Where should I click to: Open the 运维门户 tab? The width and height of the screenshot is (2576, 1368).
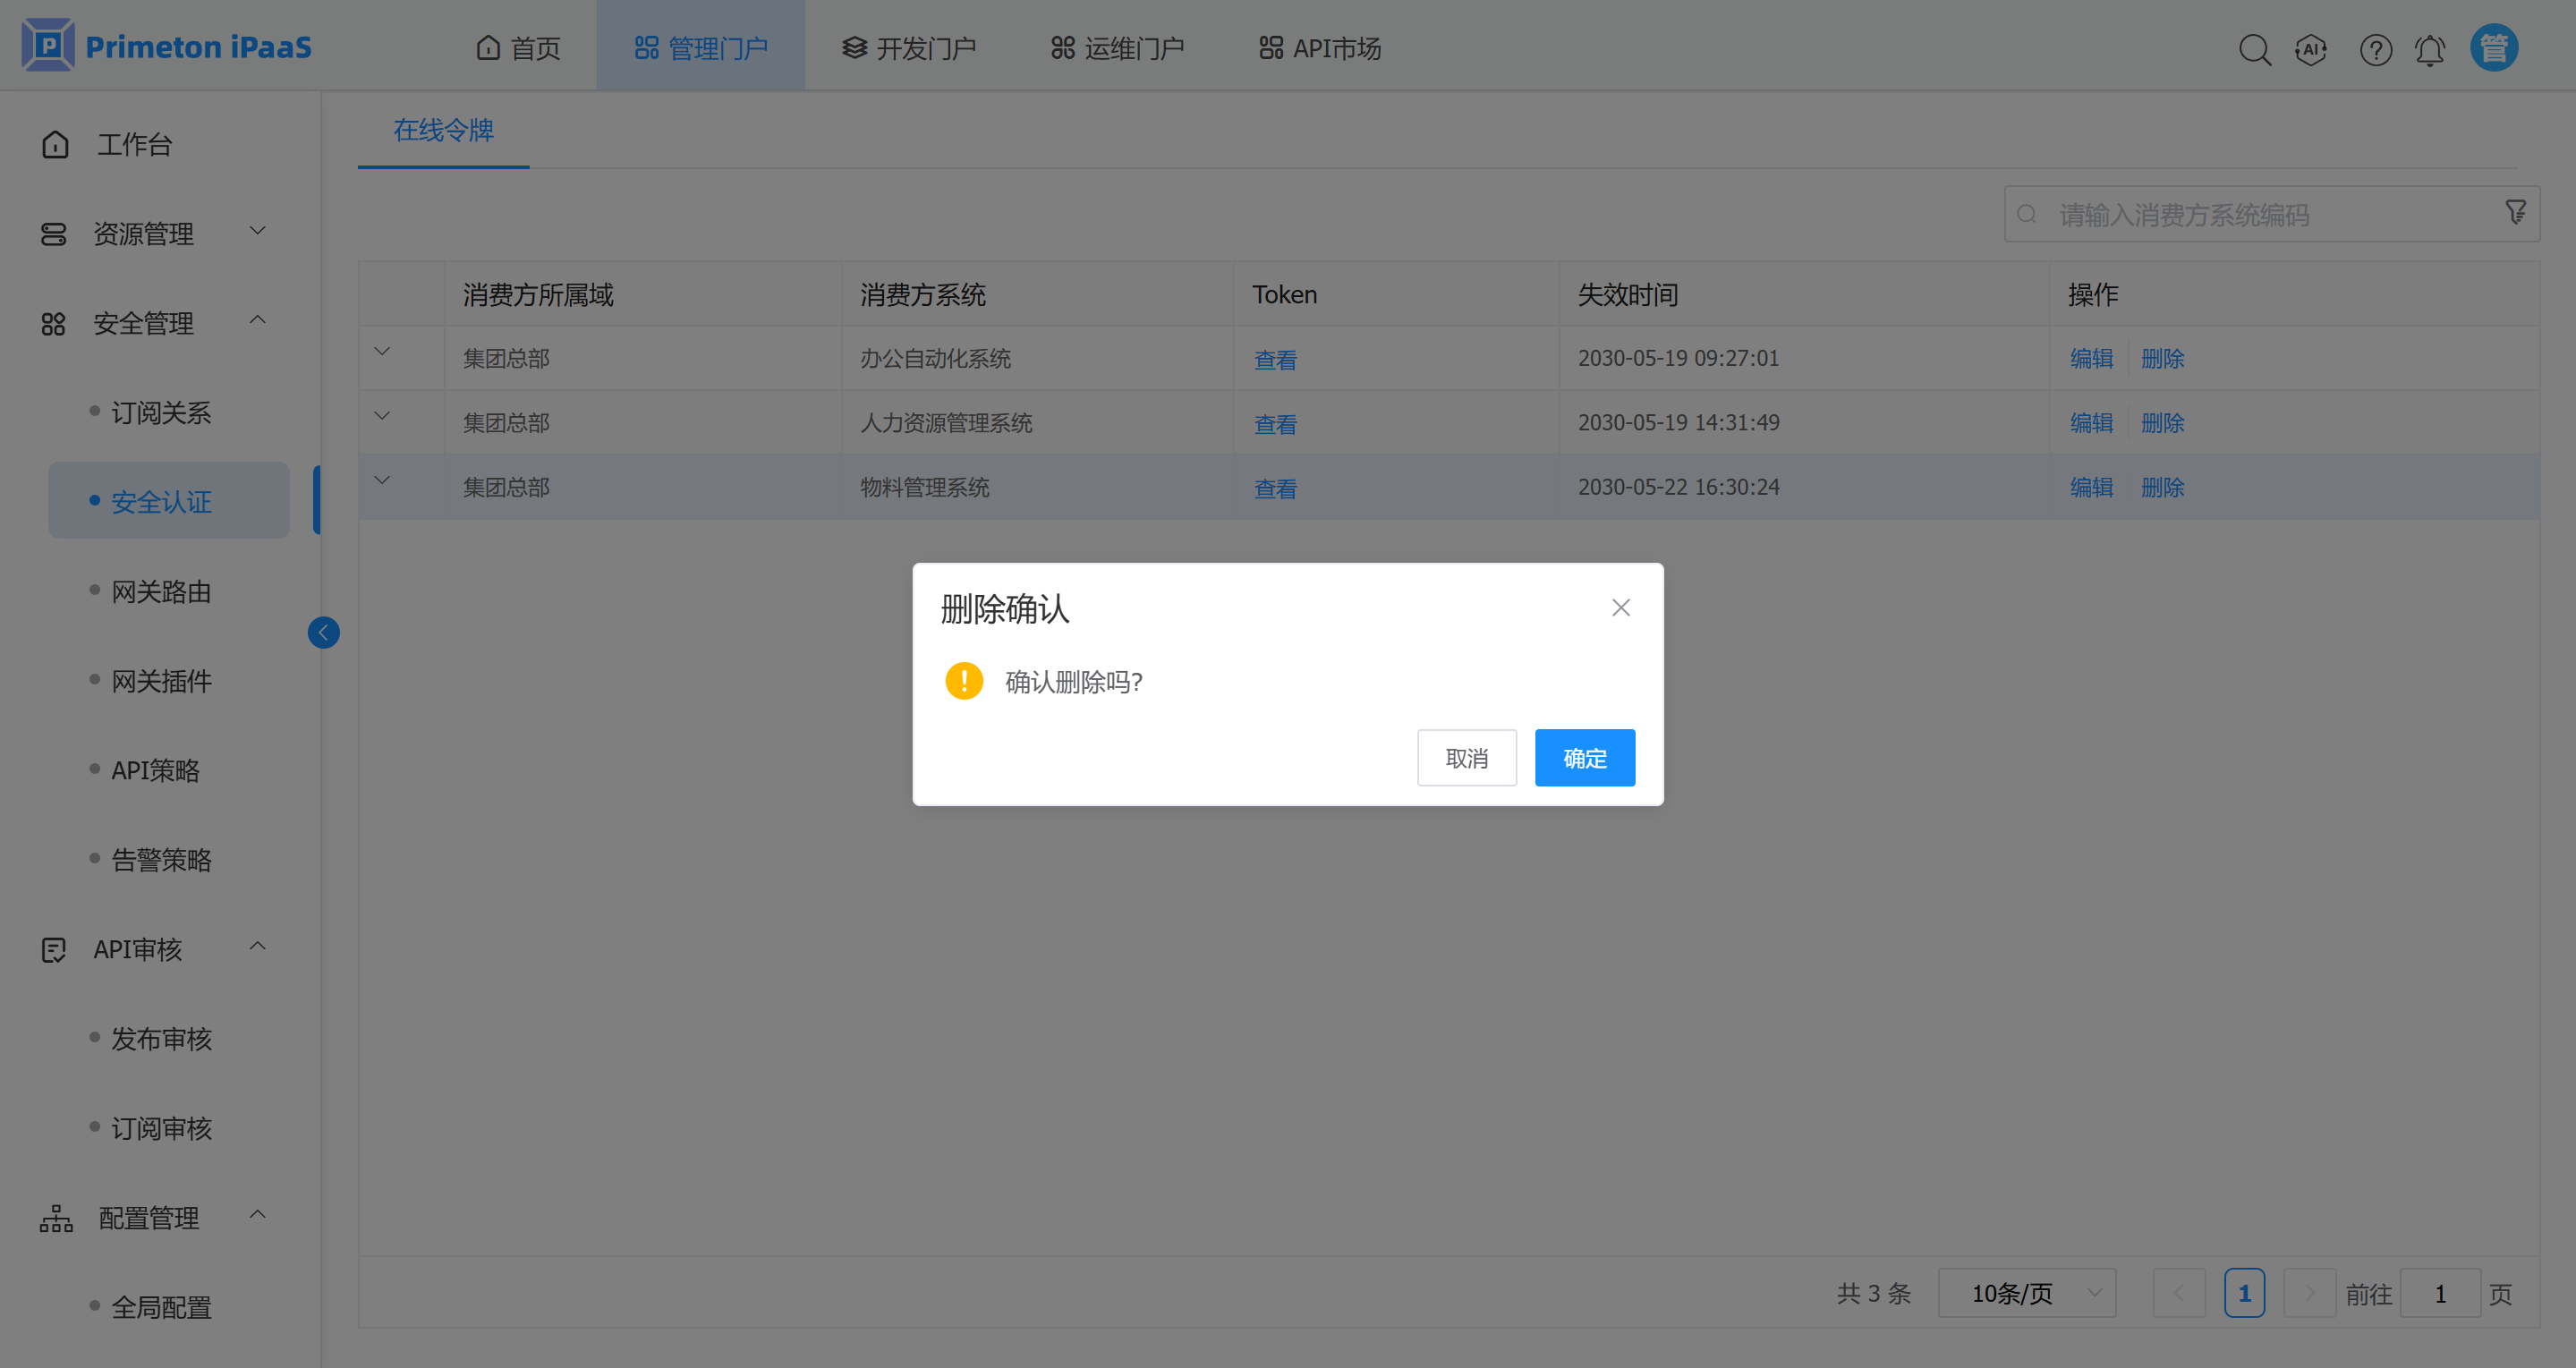click(x=1117, y=48)
